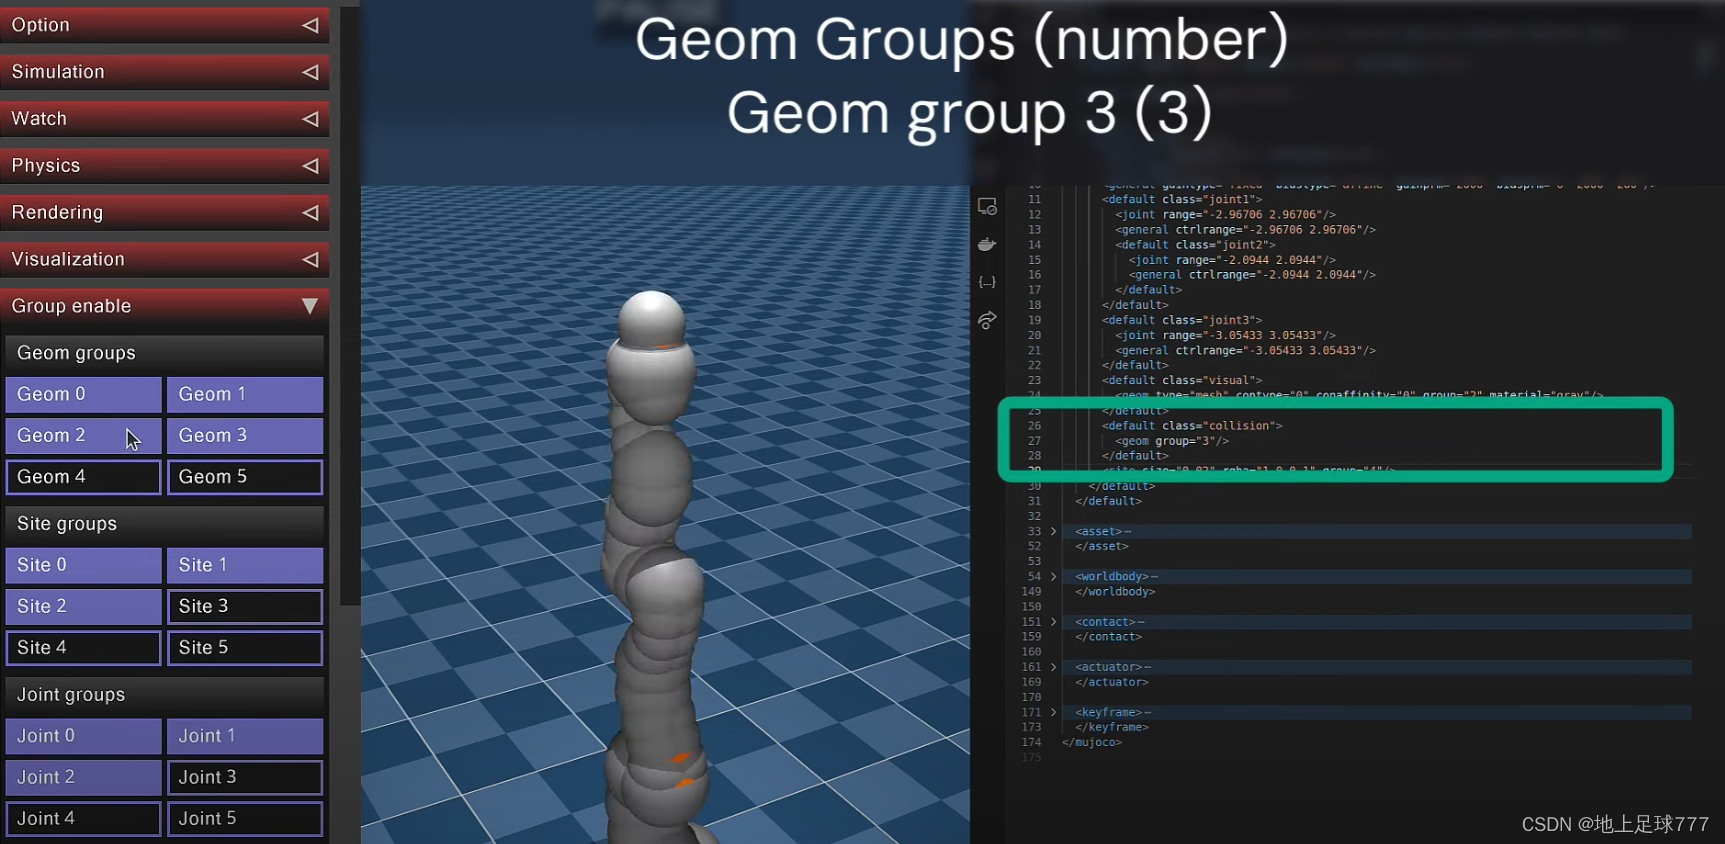The height and width of the screenshot is (844, 1725).
Task: Click the share arrow icon in editor sidebar
Action: pos(987,320)
